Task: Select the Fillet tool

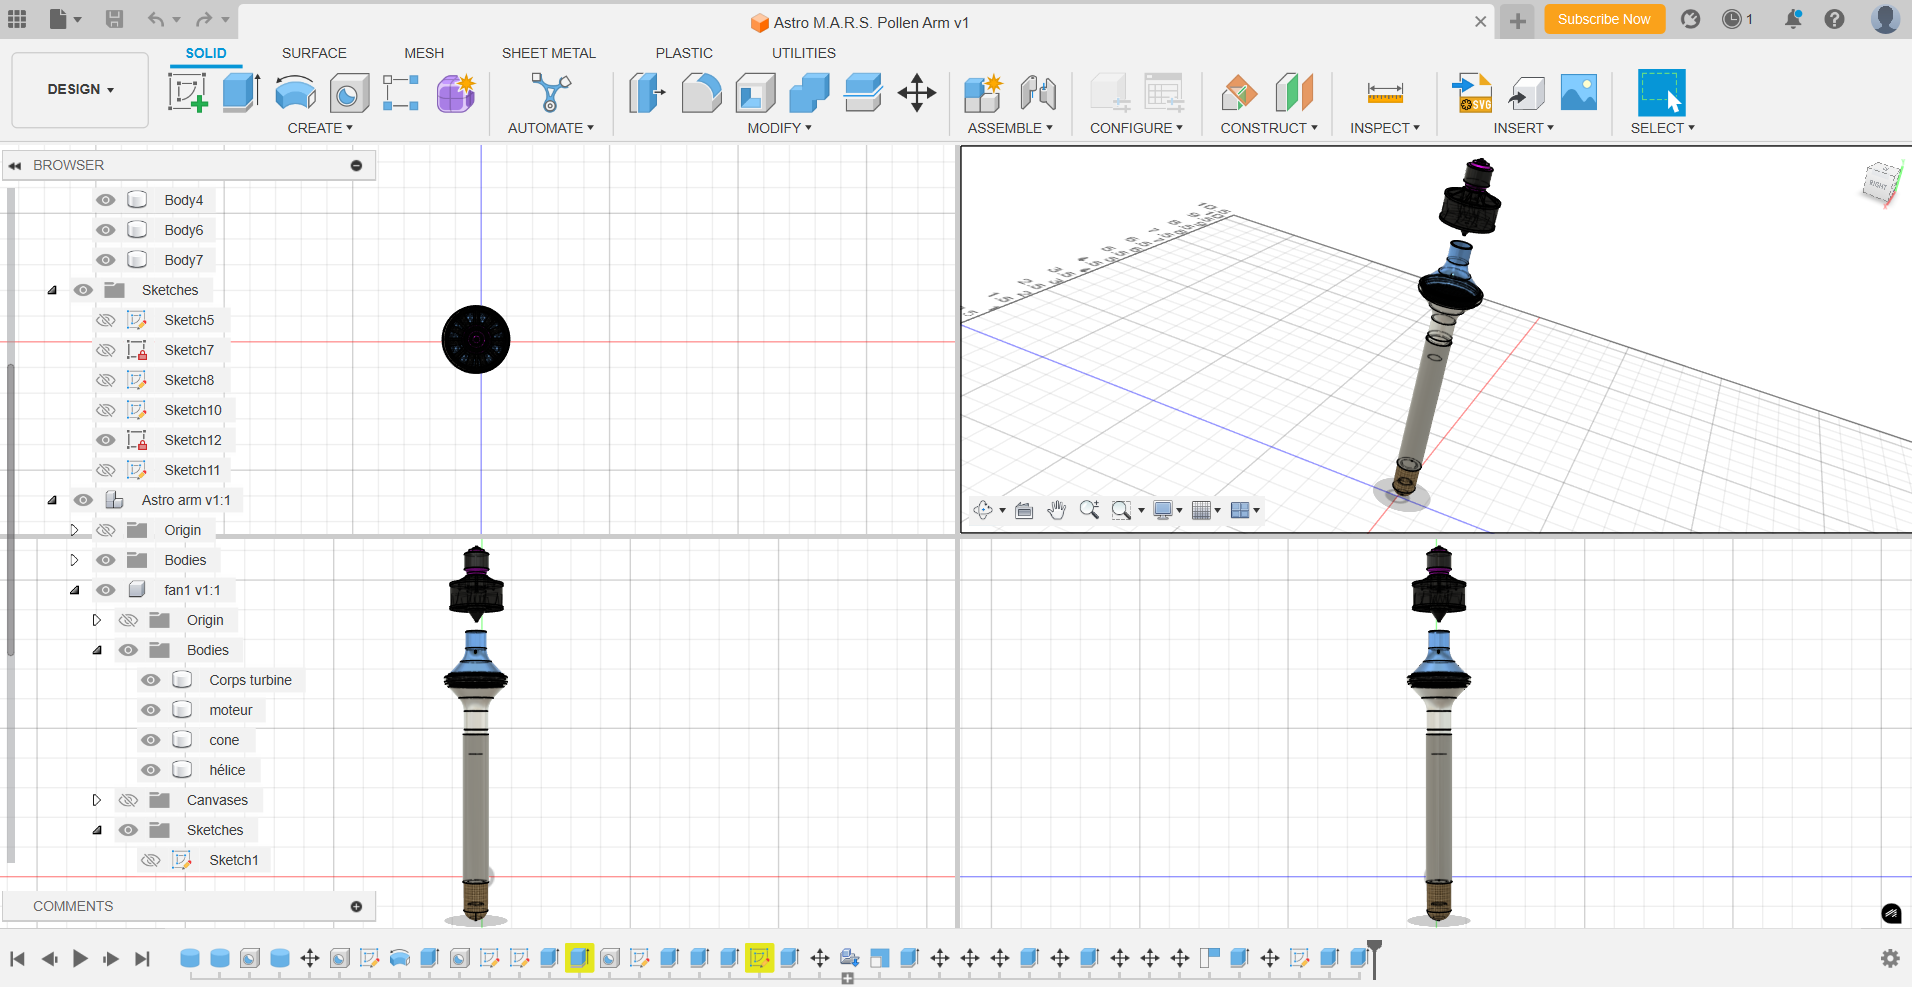Action: 701,93
